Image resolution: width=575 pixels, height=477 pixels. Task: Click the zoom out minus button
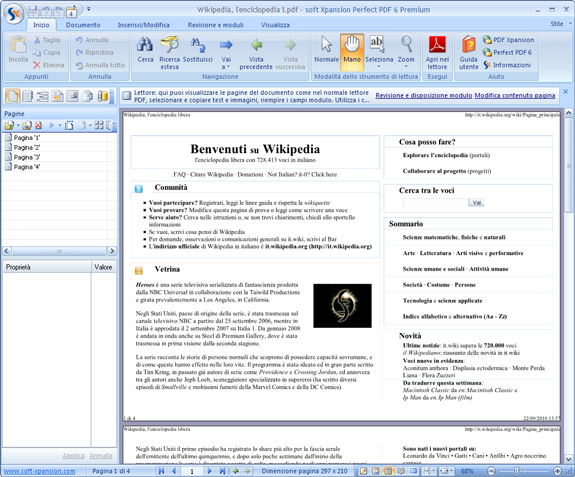[x=492, y=471]
